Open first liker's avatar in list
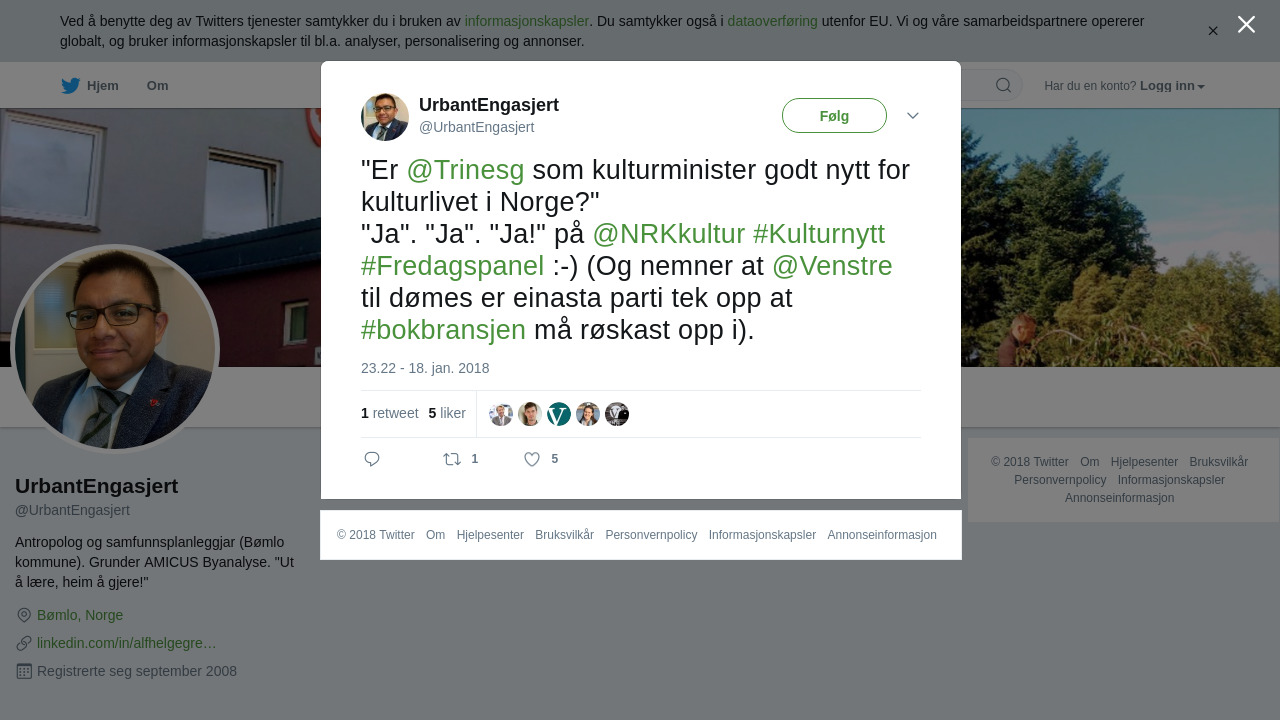 501,414
